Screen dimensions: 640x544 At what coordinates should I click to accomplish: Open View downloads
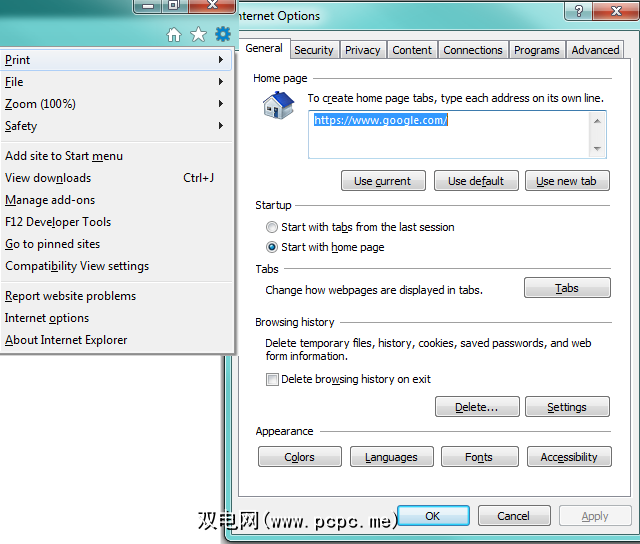click(x=116, y=178)
